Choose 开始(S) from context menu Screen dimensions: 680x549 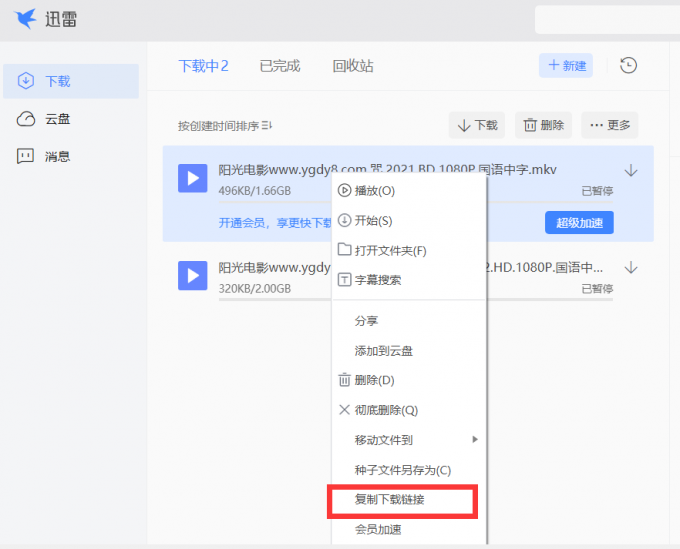pos(409,221)
